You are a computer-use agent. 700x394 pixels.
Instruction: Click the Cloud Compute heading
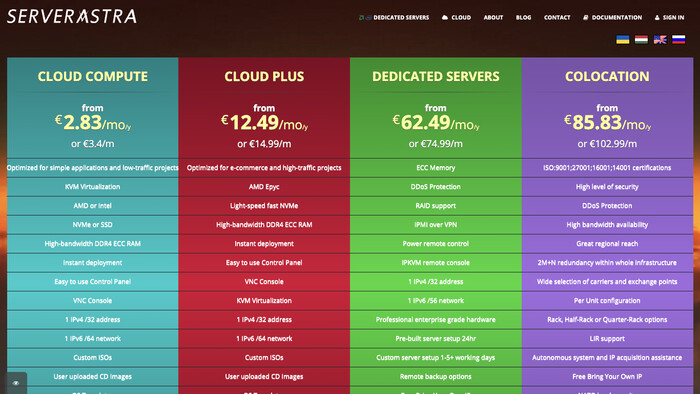(x=92, y=76)
